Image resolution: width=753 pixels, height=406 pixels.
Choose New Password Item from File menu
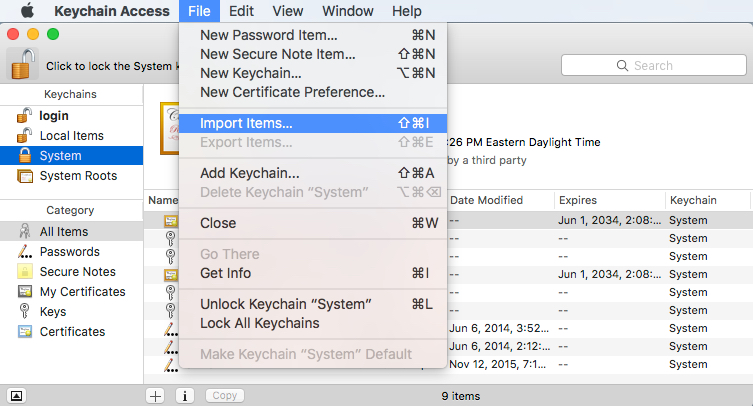(313, 35)
